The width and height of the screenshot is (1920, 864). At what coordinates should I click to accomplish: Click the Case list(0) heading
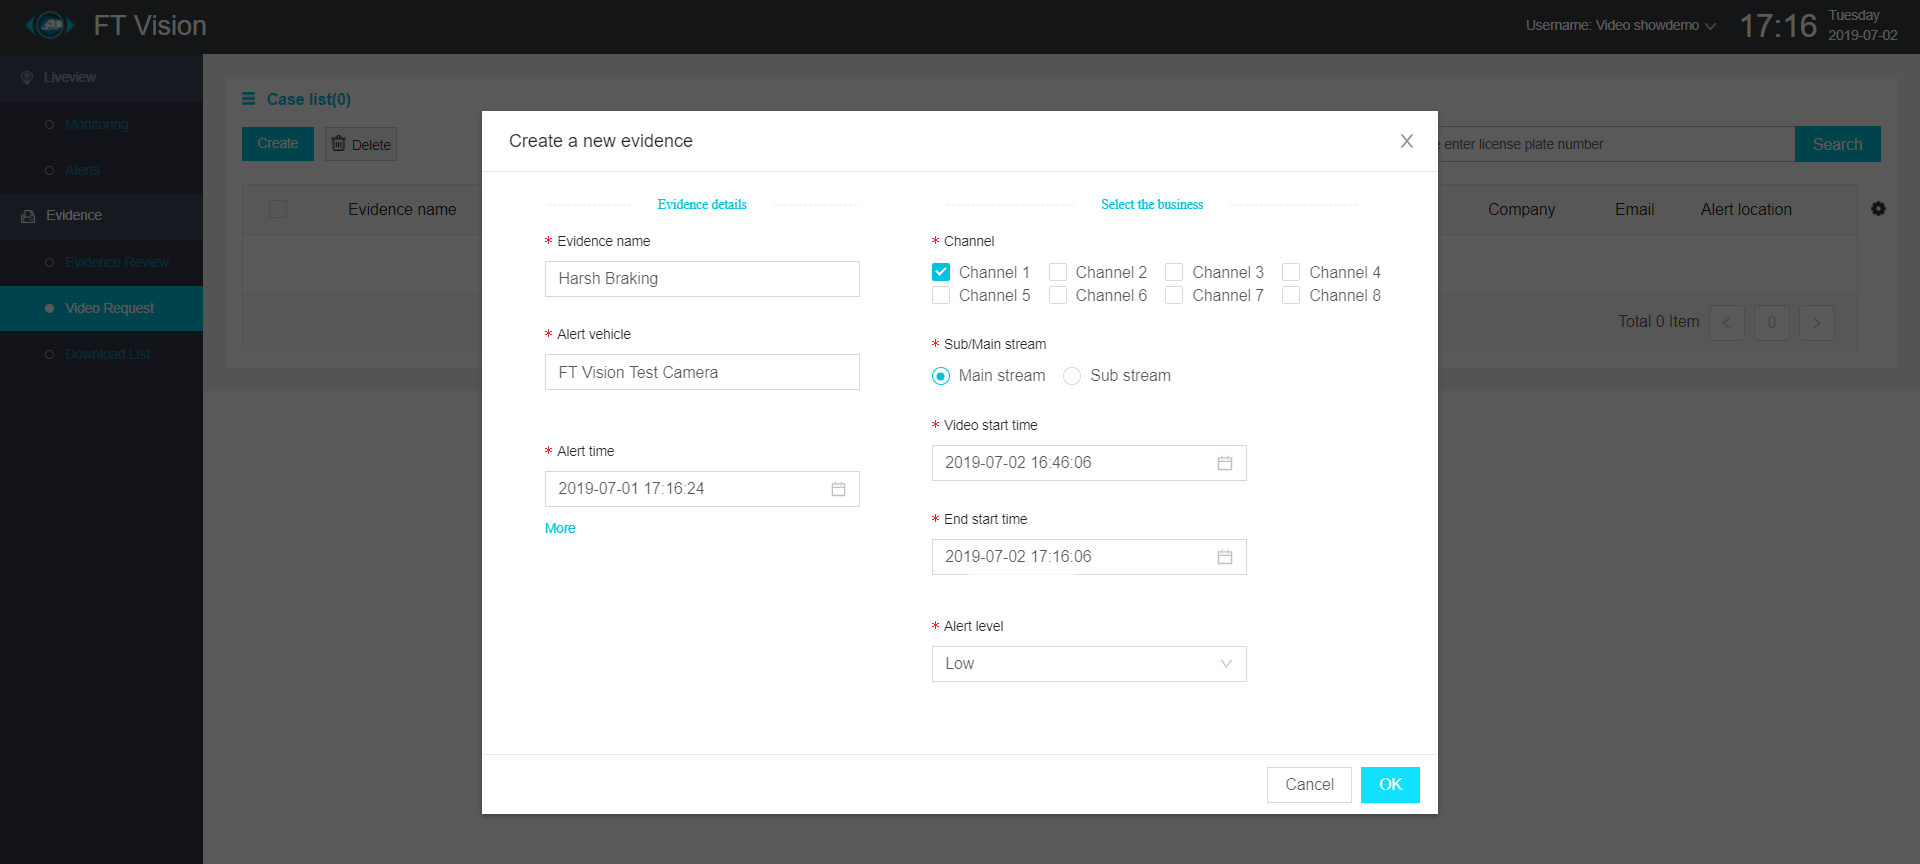point(309,99)
